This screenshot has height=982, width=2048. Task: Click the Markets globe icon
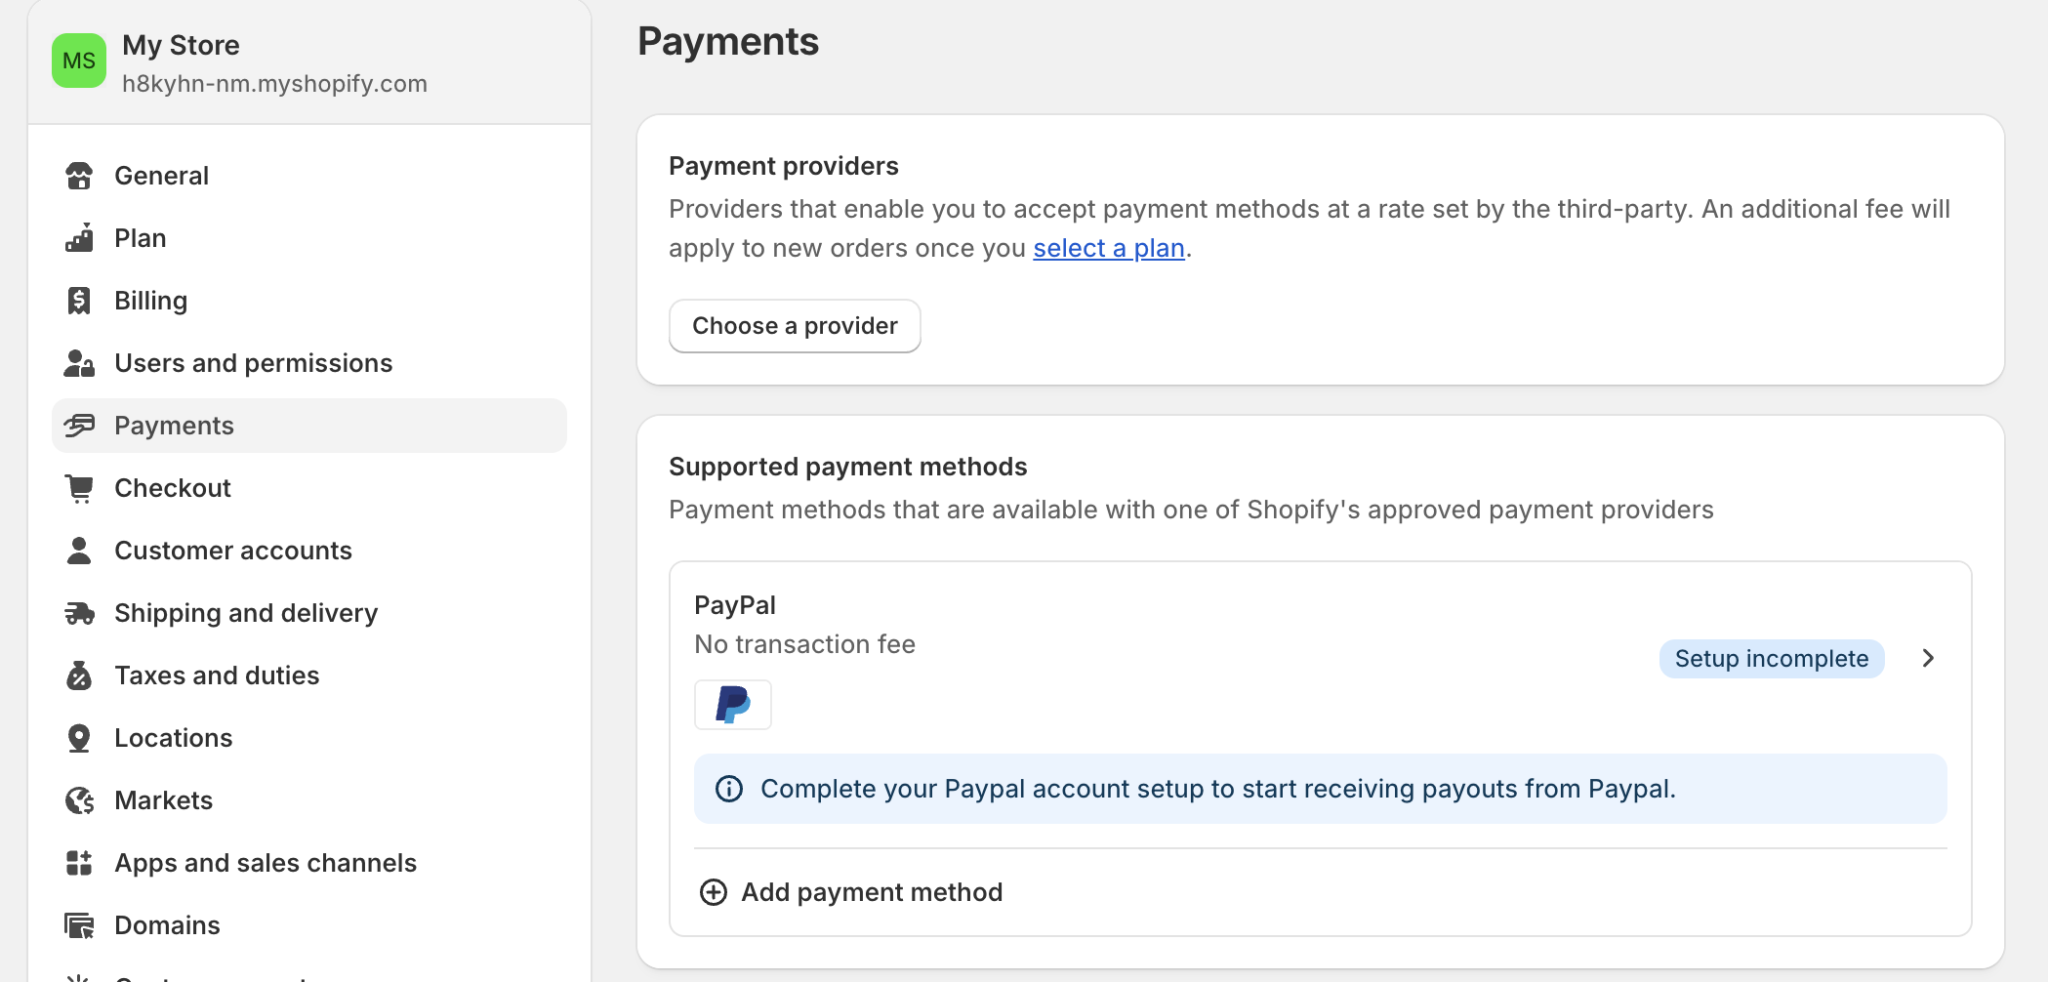(x=79, y=800)
